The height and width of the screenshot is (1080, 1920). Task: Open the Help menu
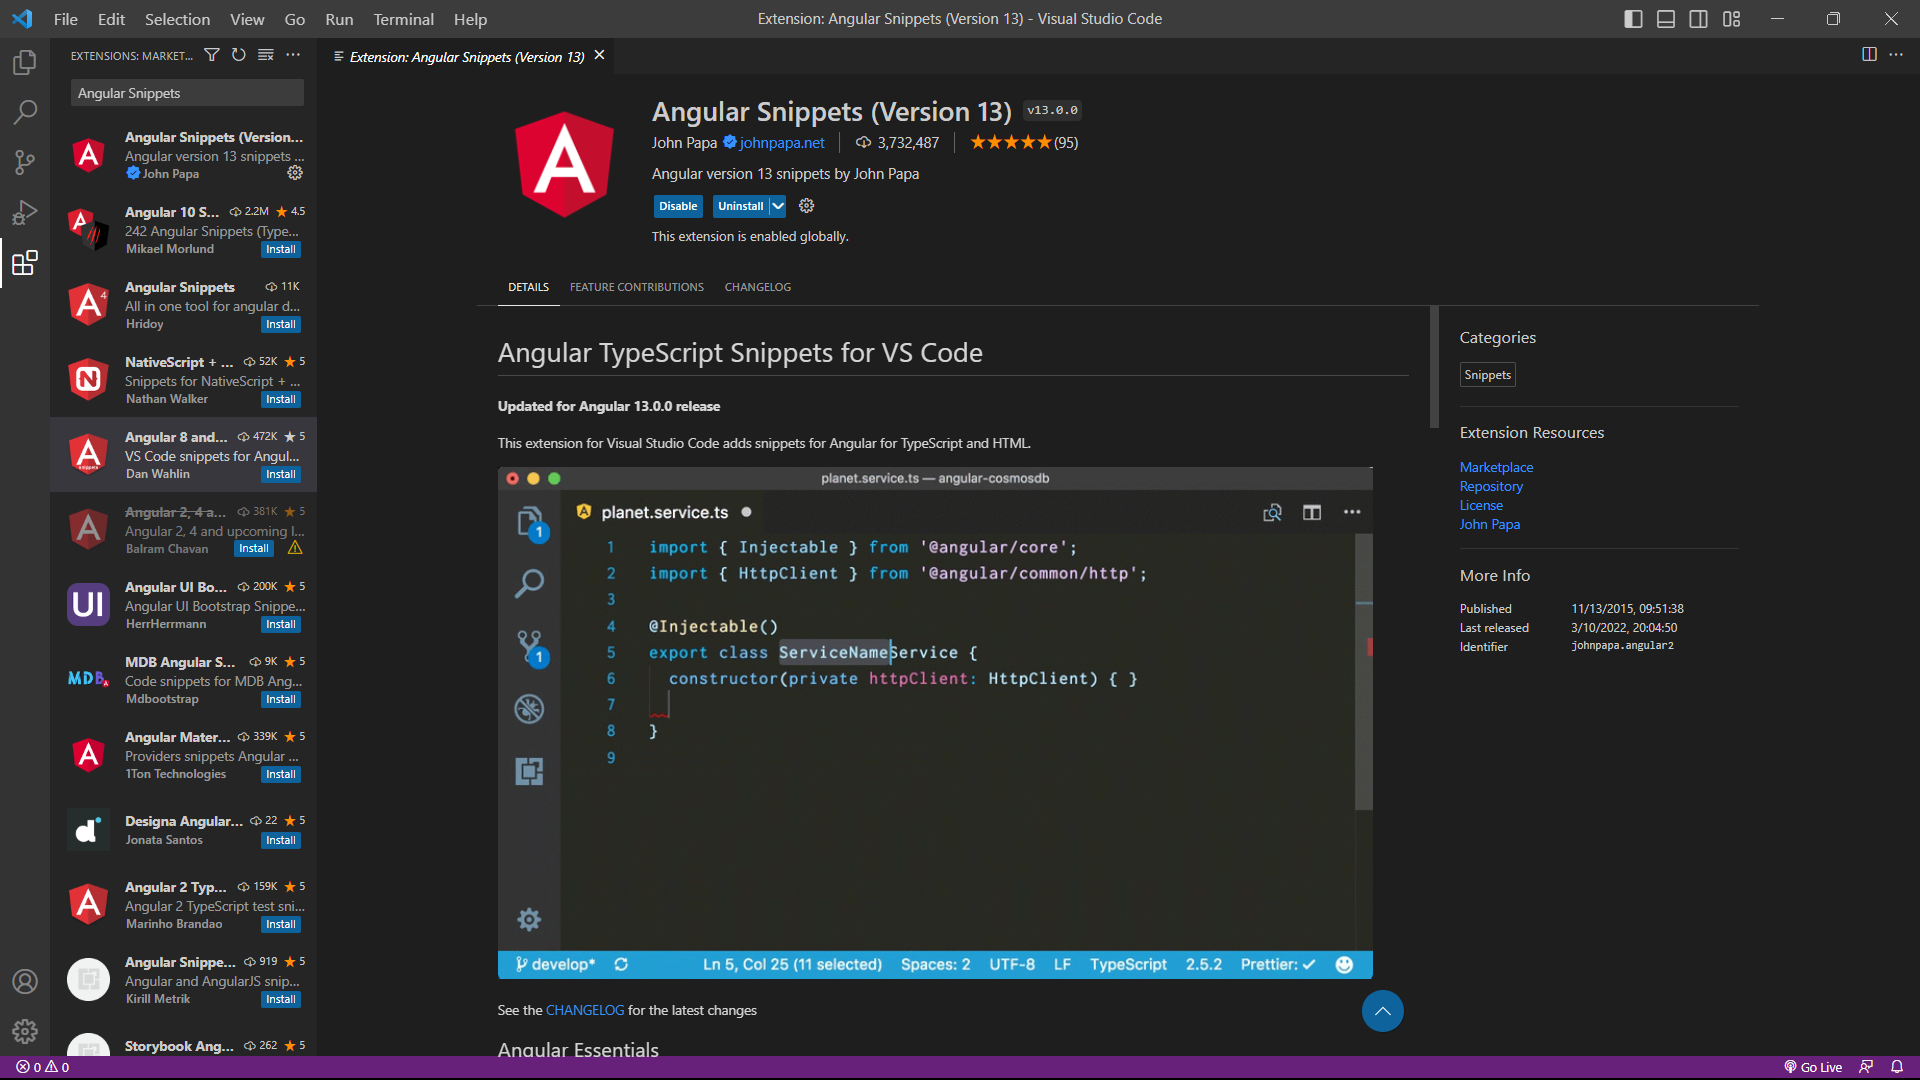pos(470,19)
